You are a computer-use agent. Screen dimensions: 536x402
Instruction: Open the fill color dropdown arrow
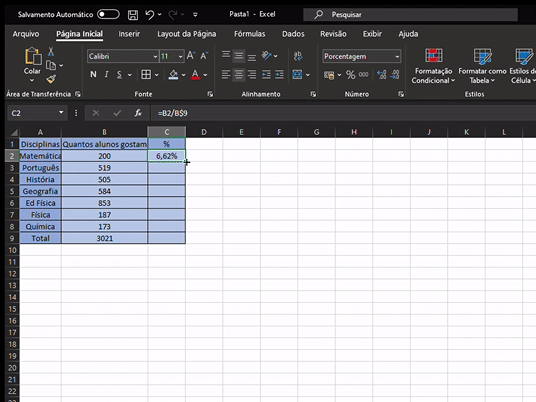(184, 75)
